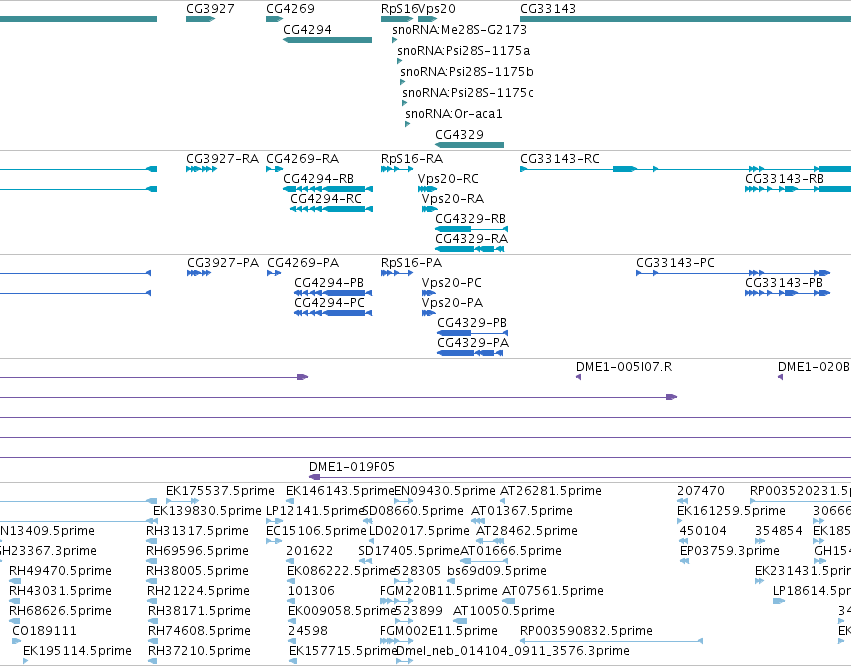This screenshot has height=666, width=851.
Task: Click the Vps20-RA transcript label
Action: pos(453,199)
